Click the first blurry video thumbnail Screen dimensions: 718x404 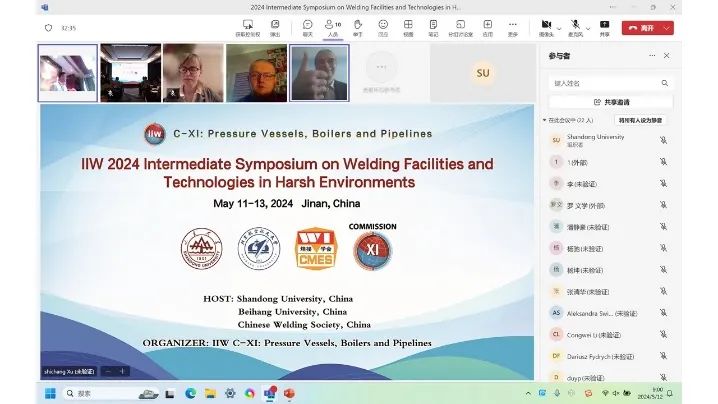click(68, 73)
